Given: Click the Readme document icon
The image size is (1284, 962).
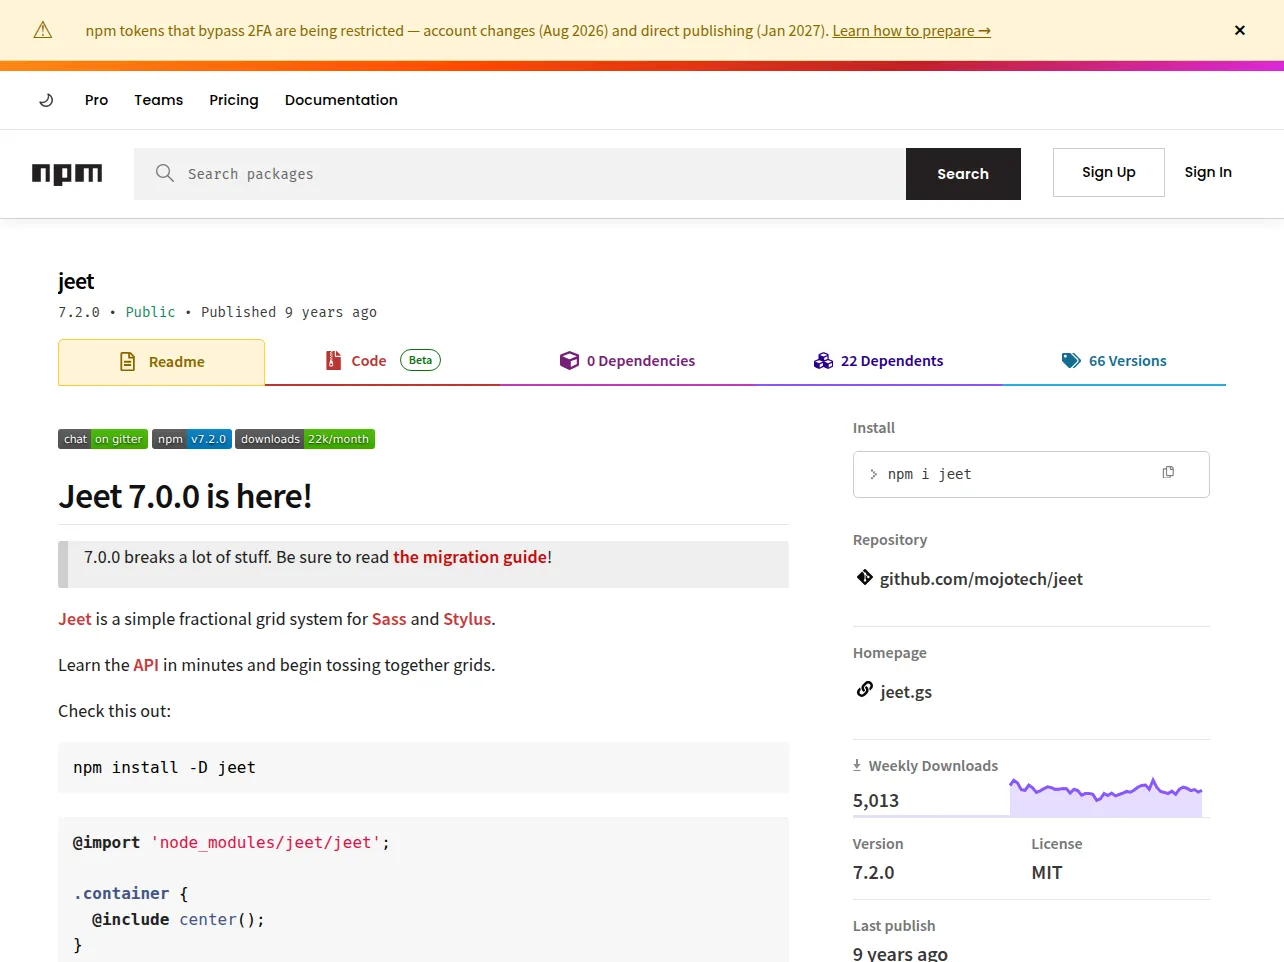Looking at the screenshot, I should click(x=127, y=361).
